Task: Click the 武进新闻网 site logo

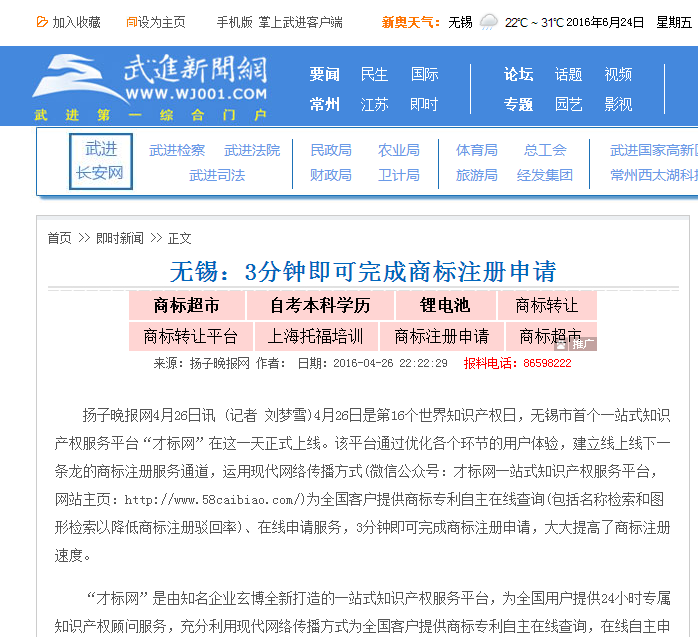Action: [x=150, y=87]
